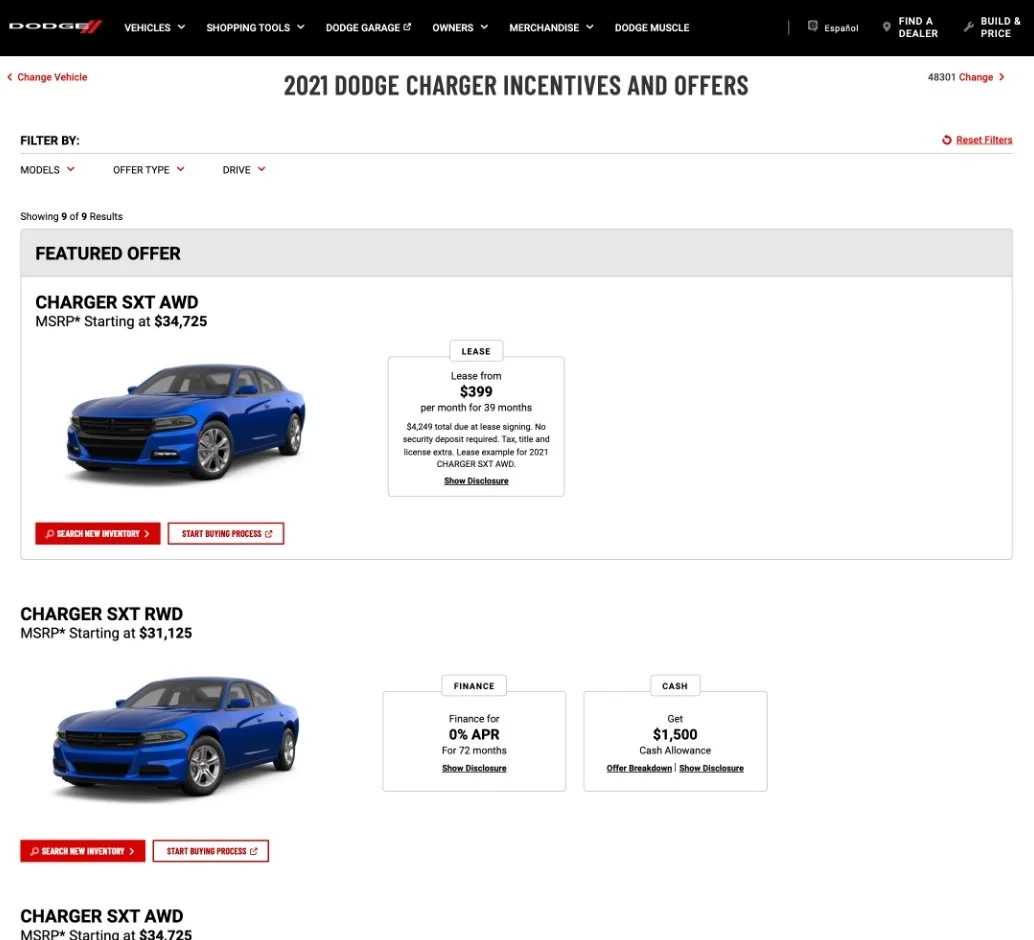The height and width of the screenshot is (940, 1034).
Task: Click the 0% APR text
Action: pyautogui.click(x=474, y=735)
